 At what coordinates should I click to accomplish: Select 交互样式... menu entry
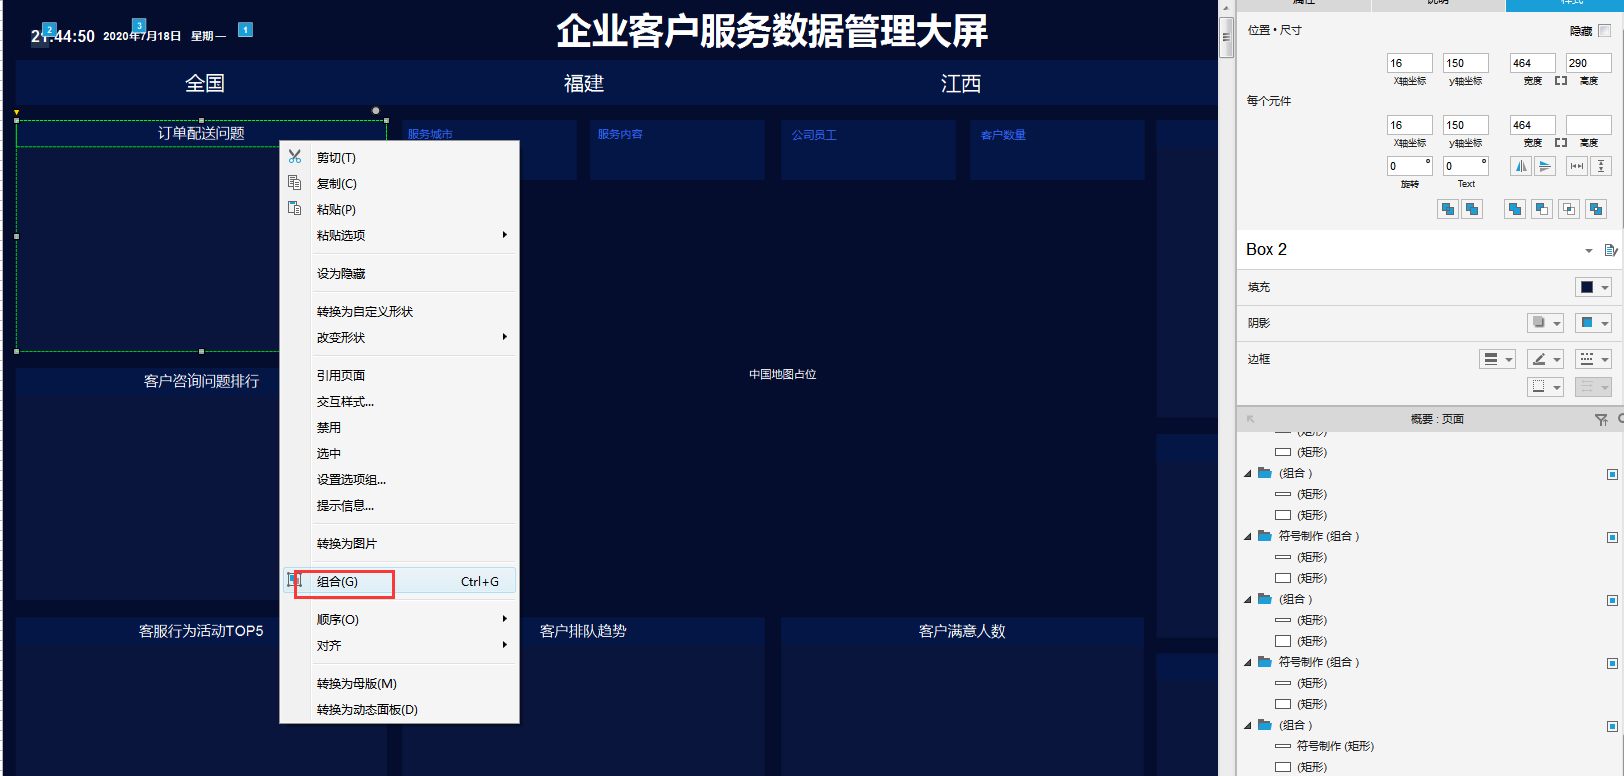point(400,402)
